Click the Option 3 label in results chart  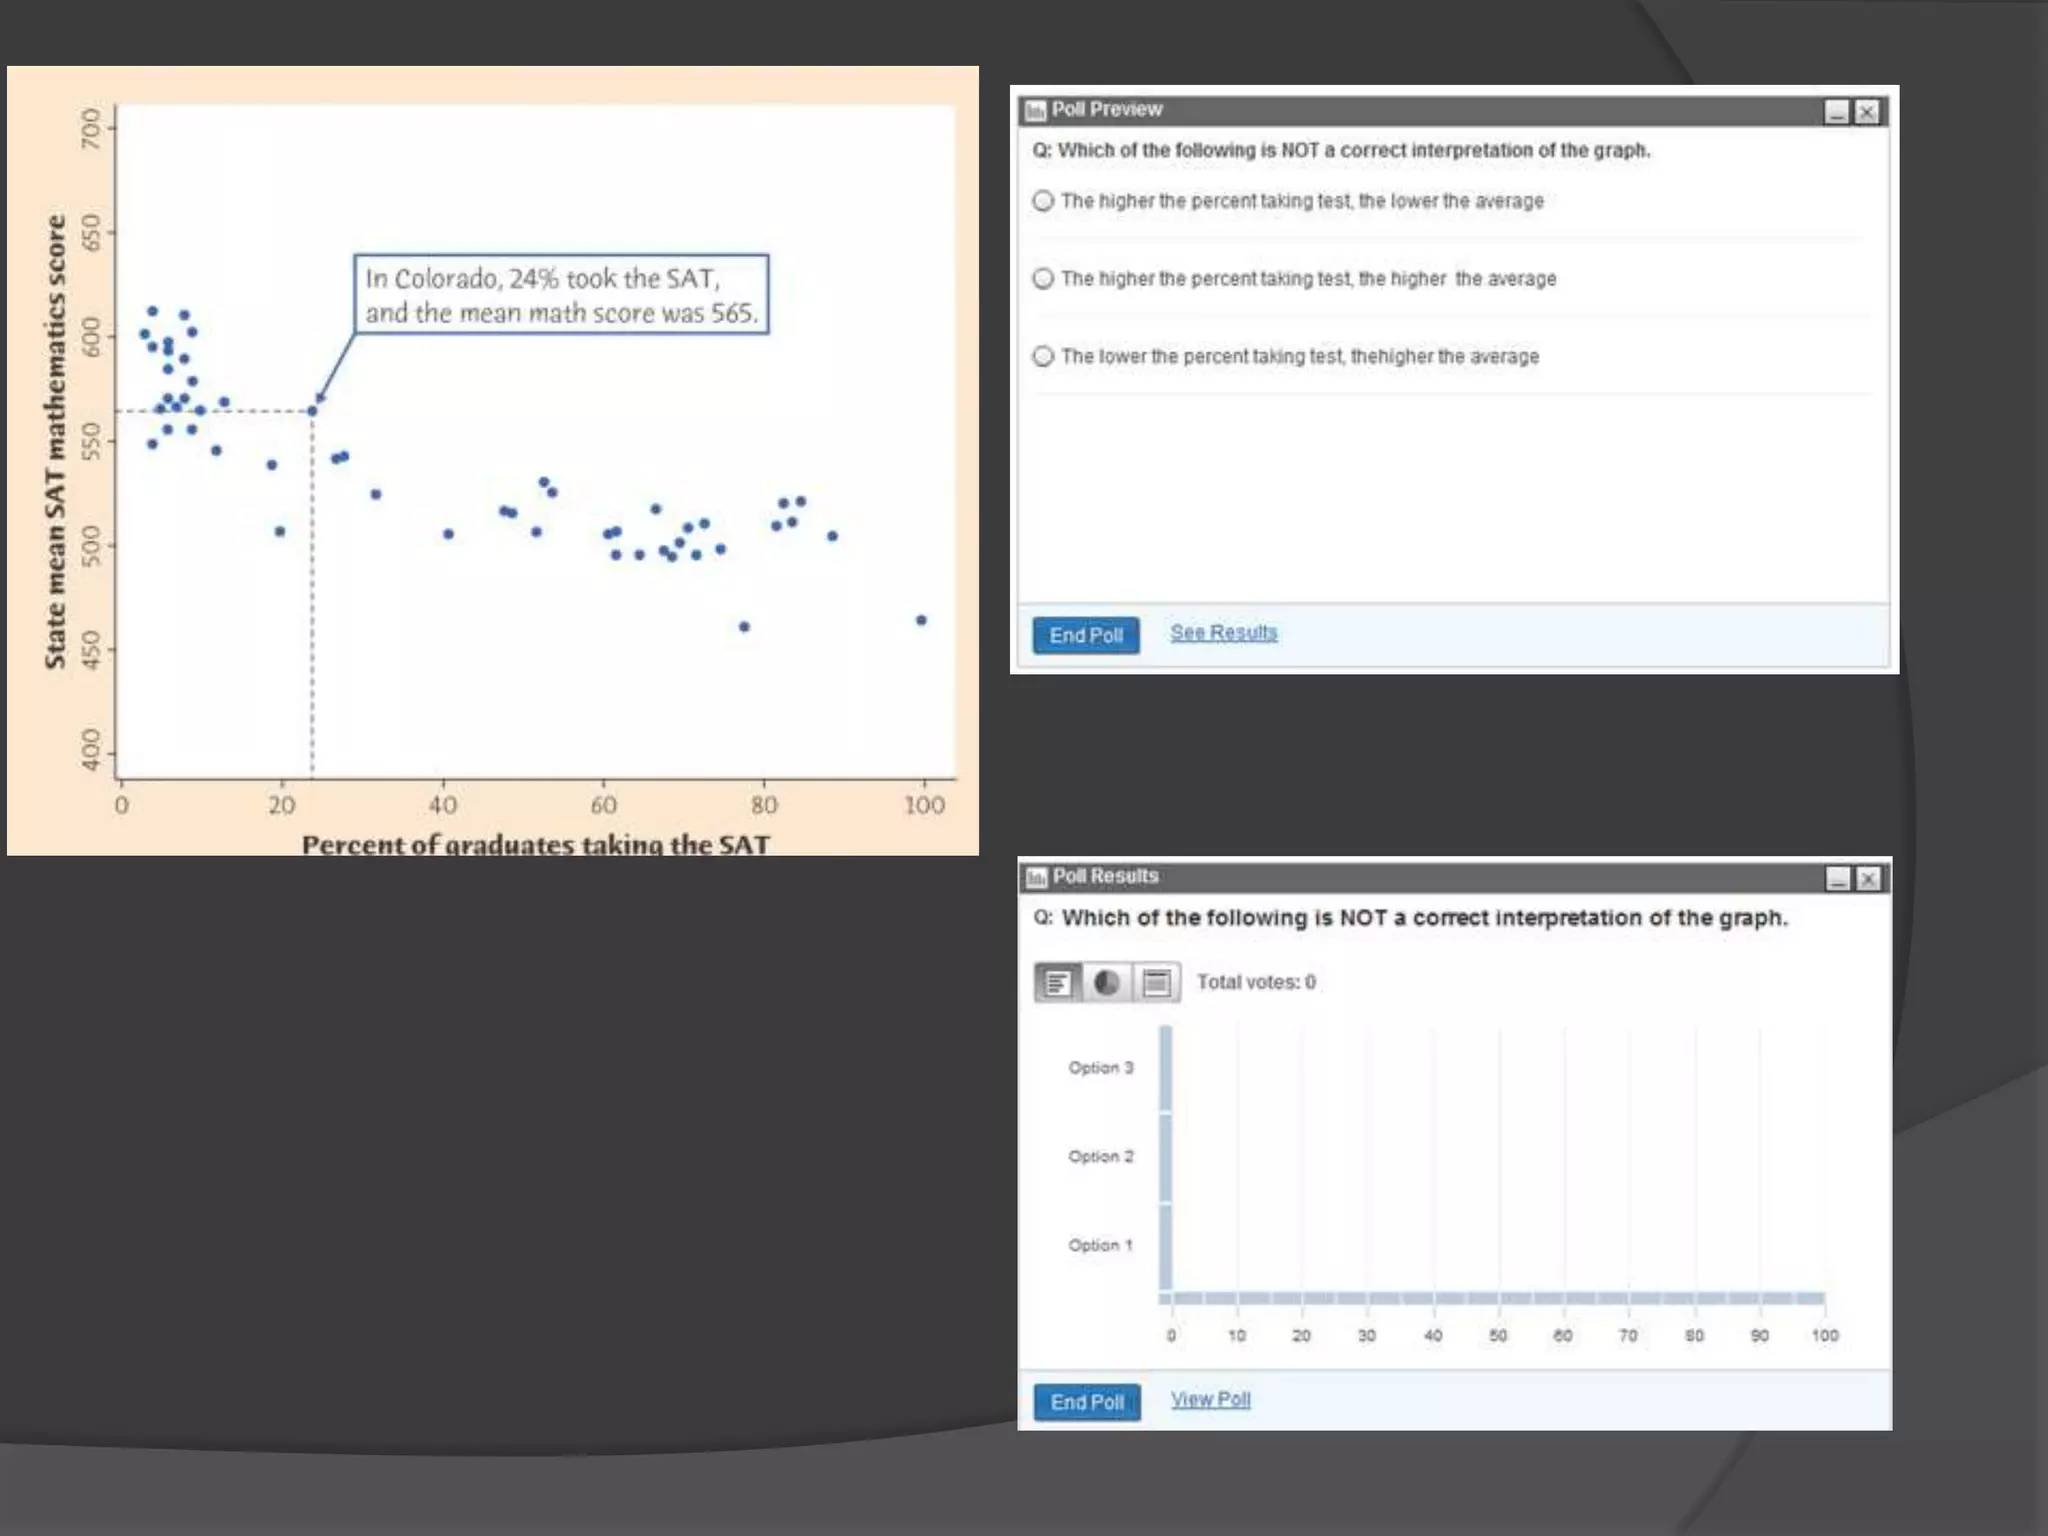[1100, 1068]
